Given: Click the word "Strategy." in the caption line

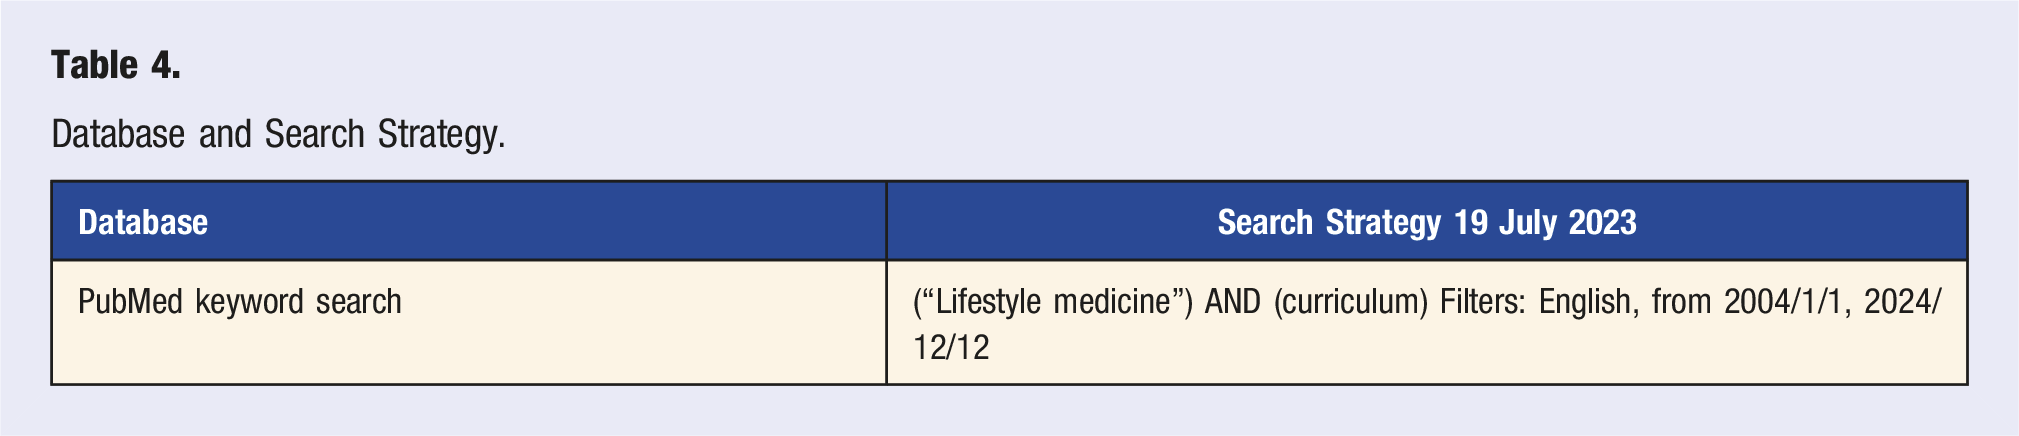Looking at the screenshot, I should click(x=441, y=134).
